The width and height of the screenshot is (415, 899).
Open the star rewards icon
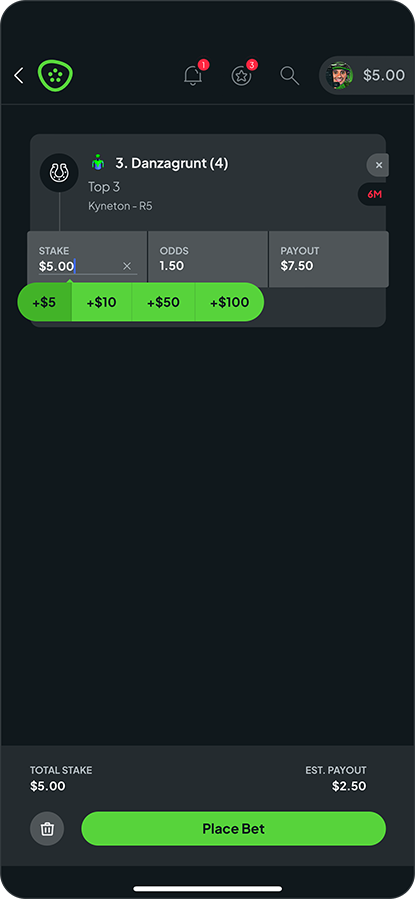pyautogui.click(x=241, y=76)
